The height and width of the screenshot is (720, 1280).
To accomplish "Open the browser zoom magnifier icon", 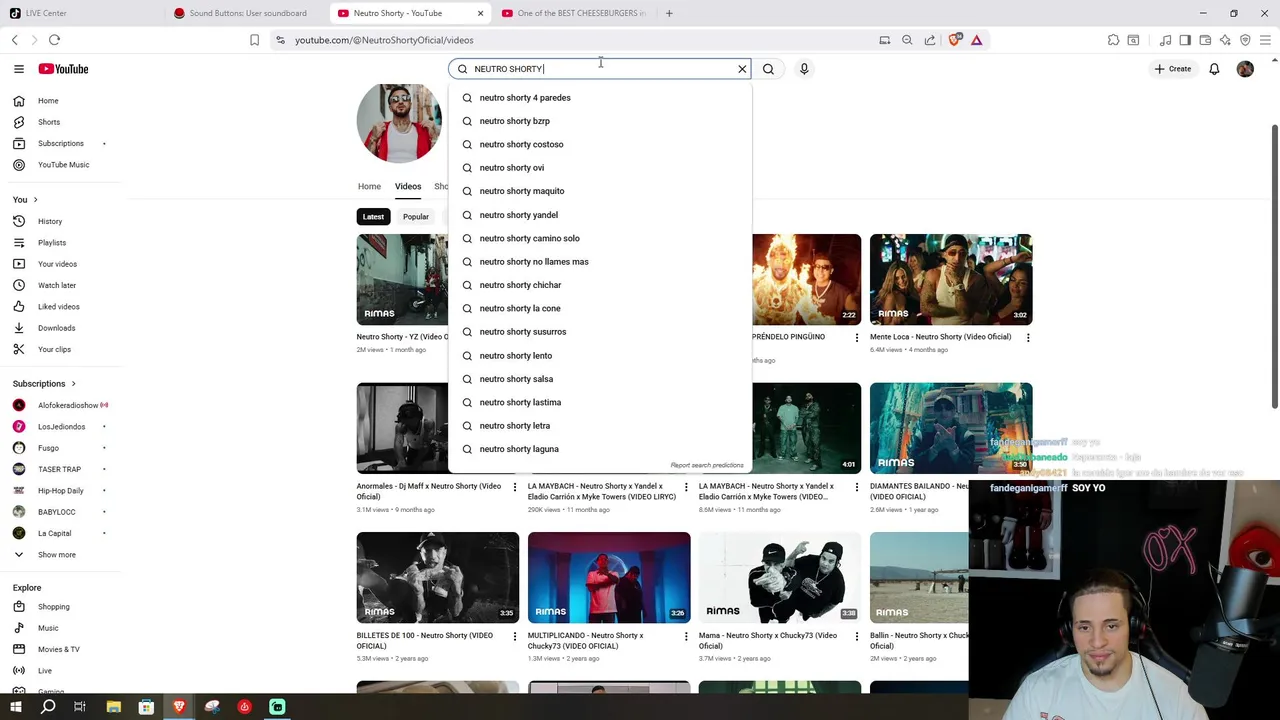I will point(907,40).
